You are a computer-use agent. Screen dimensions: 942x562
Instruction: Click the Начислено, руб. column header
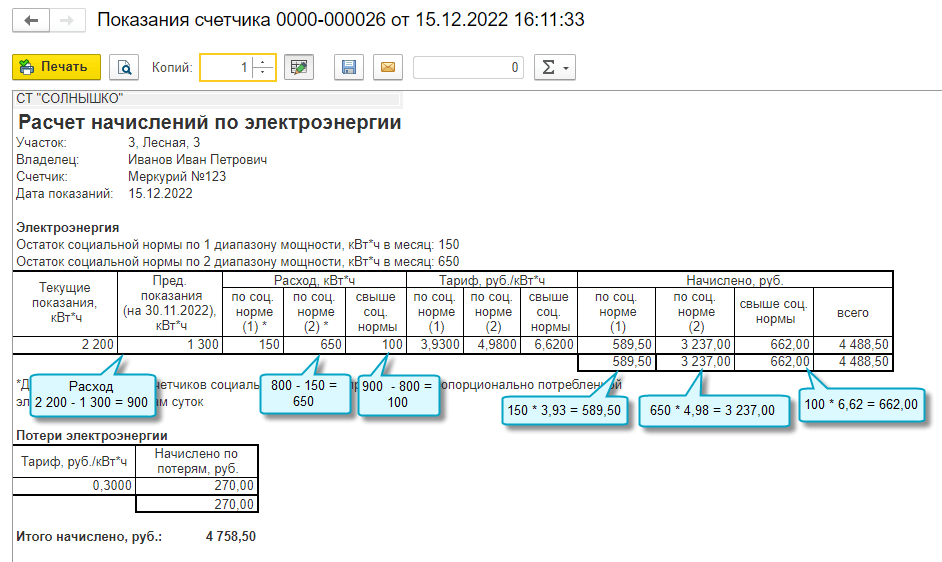click(735, 280)
